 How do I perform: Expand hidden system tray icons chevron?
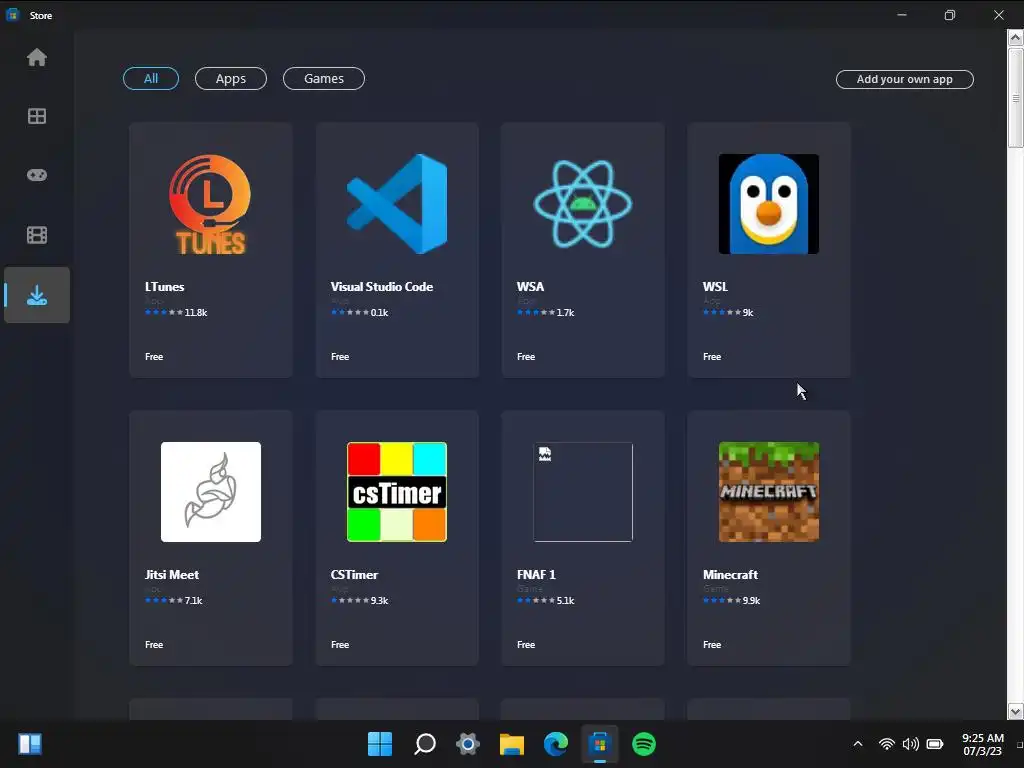[x=858, y=744]
